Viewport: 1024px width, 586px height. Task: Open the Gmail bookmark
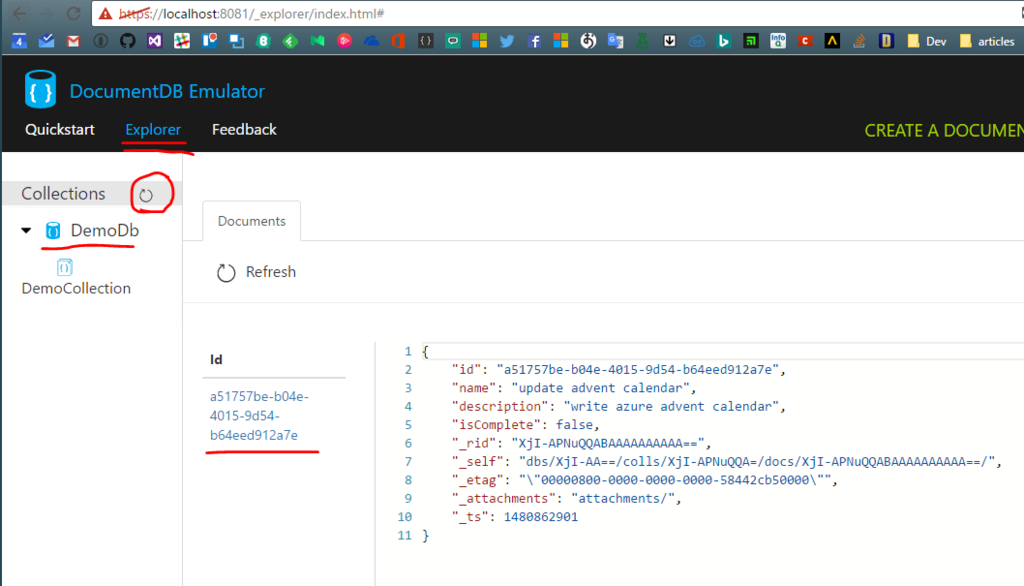[73, 41]
